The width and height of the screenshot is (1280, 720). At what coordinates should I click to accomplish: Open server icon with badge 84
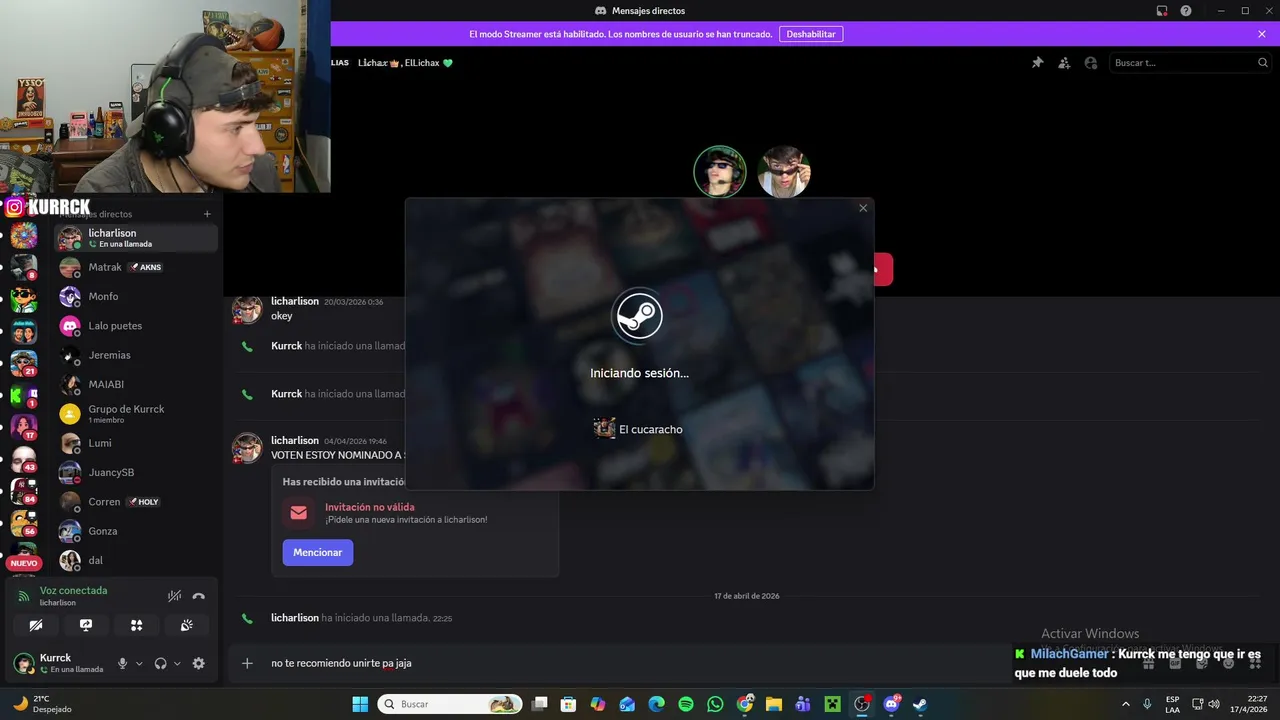coord(24,490)
